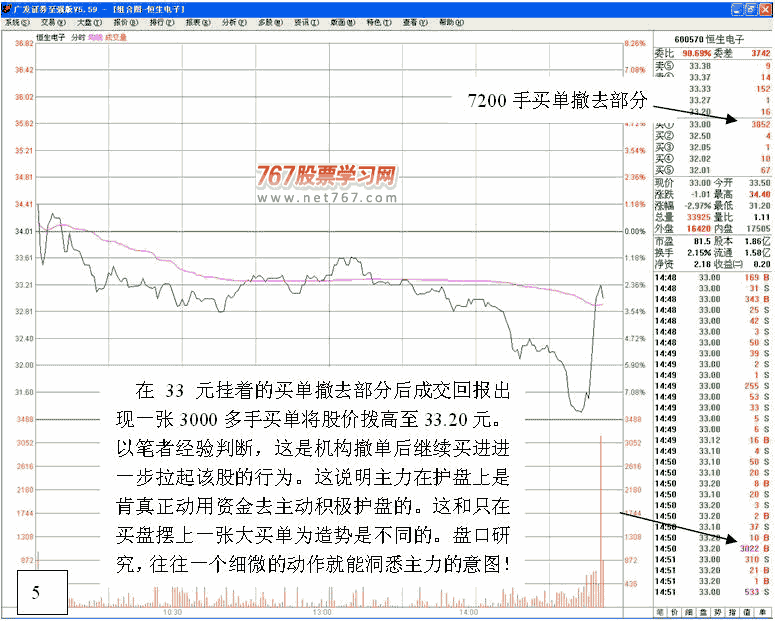Click the 净资 value 2.18
Image resolution: width=775 pixels, height=621 pixels.
702,265
